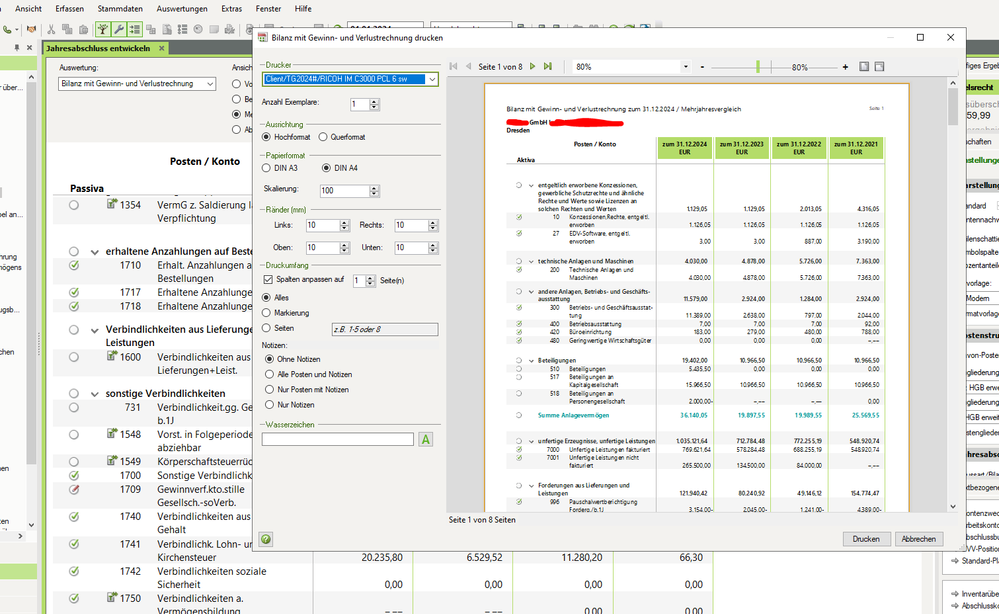Viewport: 999px width, 614px height.
Task: Toggle the wrench tool icon
Action: click(x=119, y=29)
